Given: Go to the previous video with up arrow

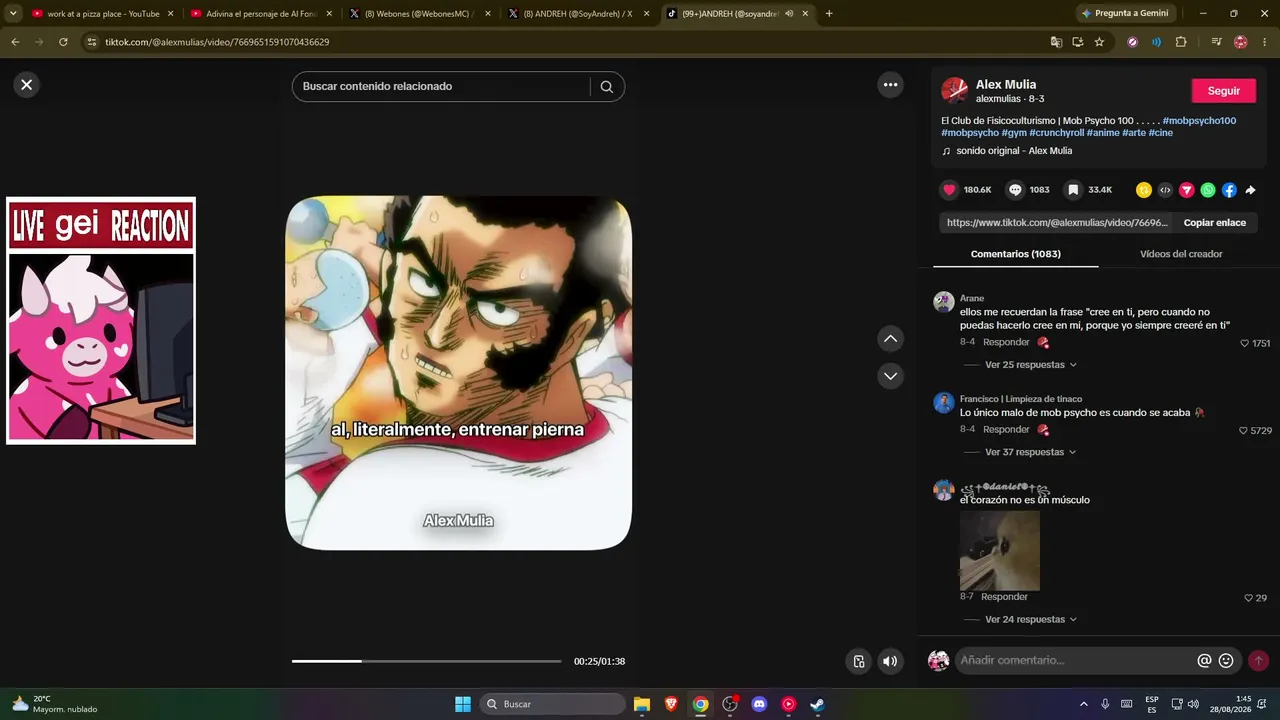Looking at the screenshot, I should [x=890, y=339].
